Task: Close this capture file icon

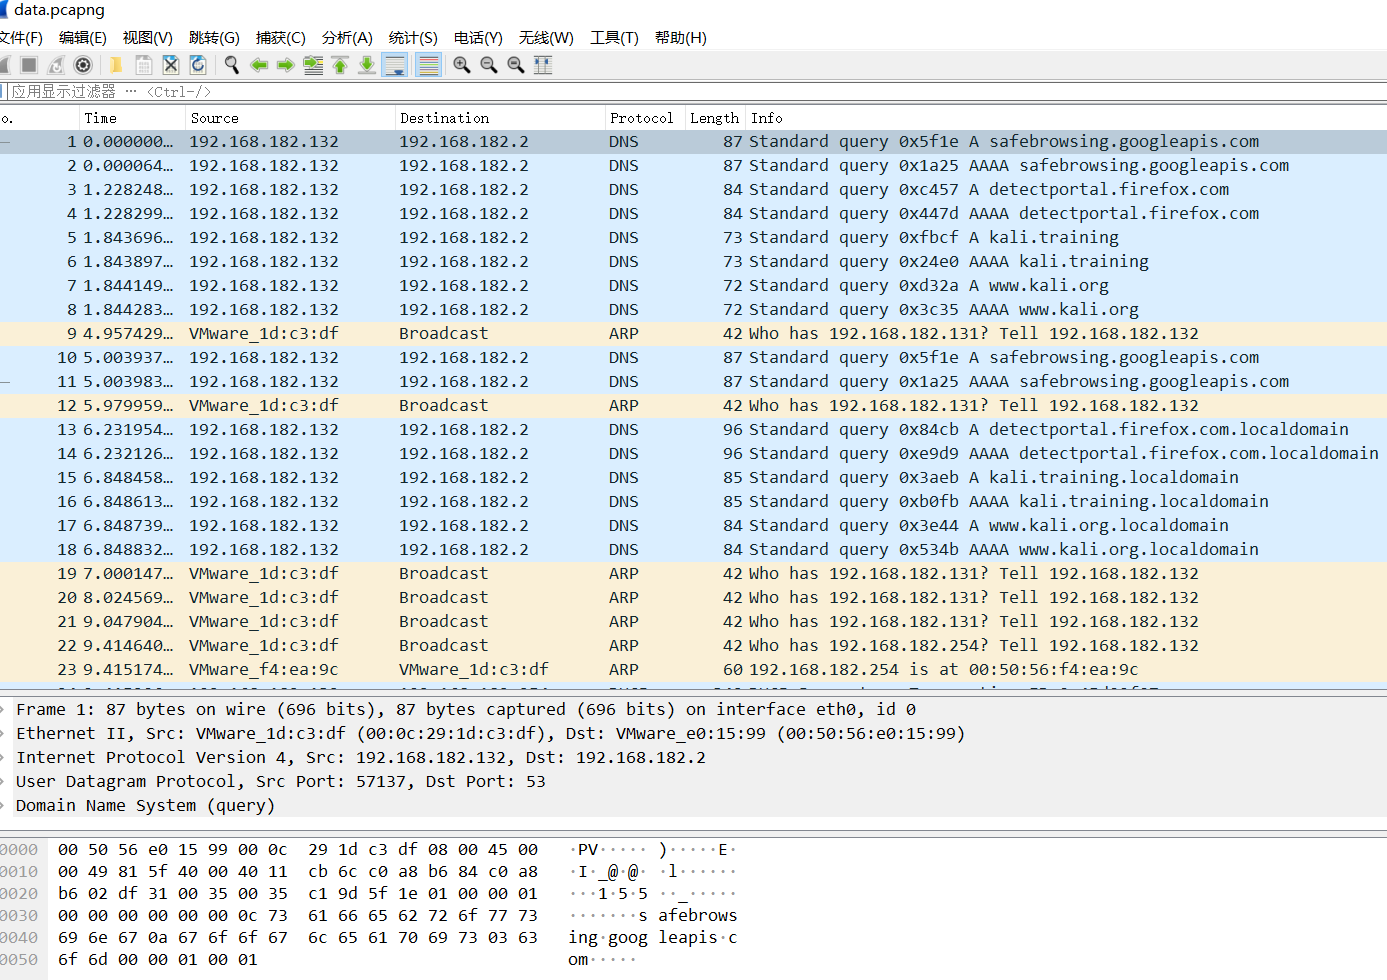Action: tap(171, 65)
